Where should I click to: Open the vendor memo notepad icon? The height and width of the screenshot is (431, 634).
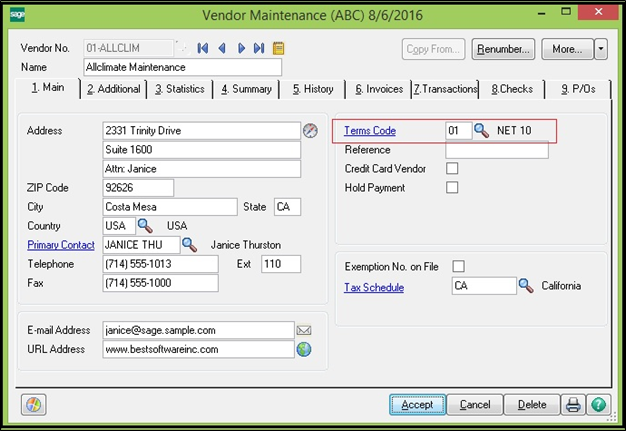pyautogui.click(x=278, y=49)
